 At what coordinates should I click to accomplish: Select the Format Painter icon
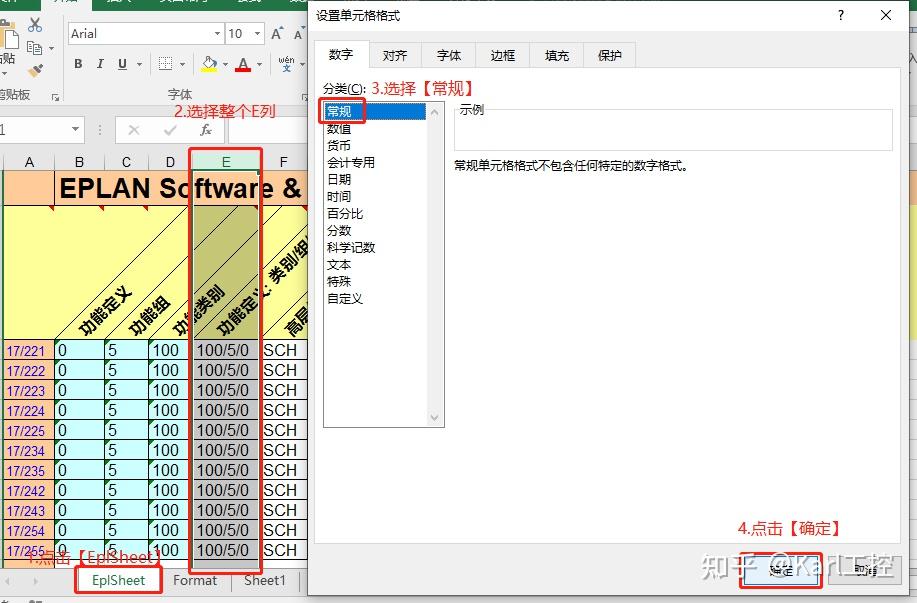tap(37, 69)
